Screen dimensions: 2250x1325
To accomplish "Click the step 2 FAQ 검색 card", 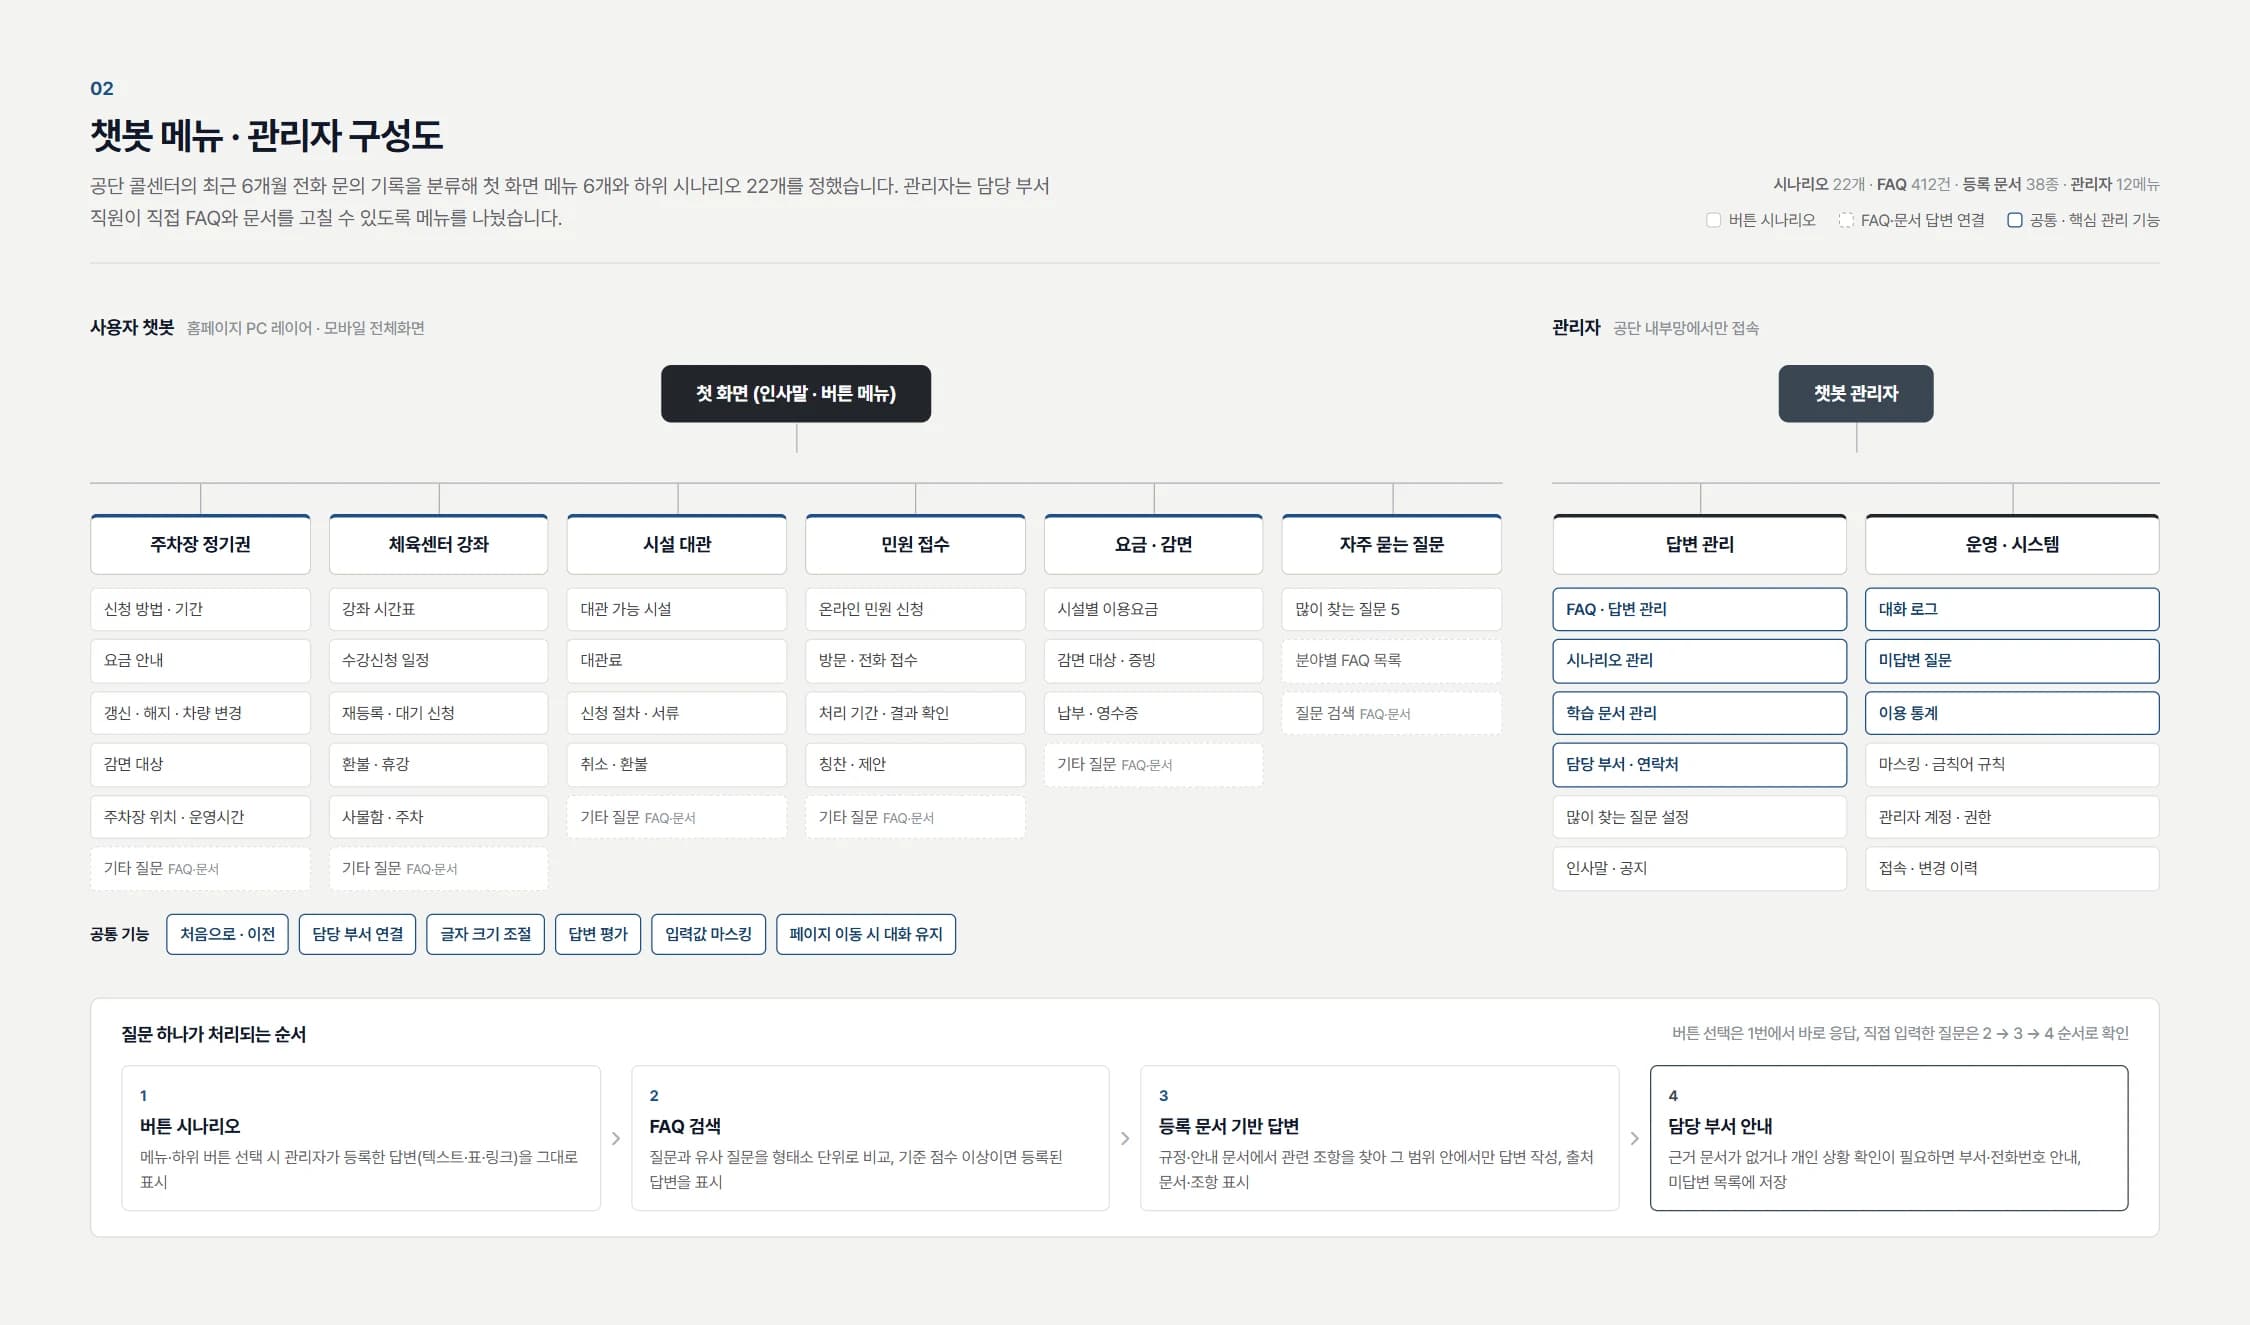I will point(870,1138).
